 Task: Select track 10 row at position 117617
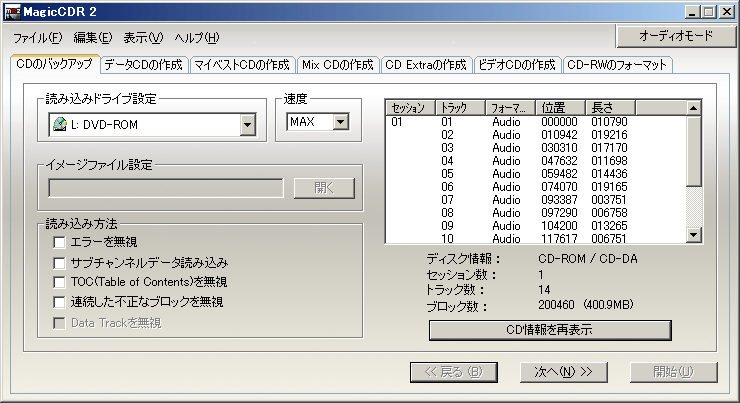tap(536, 238)
